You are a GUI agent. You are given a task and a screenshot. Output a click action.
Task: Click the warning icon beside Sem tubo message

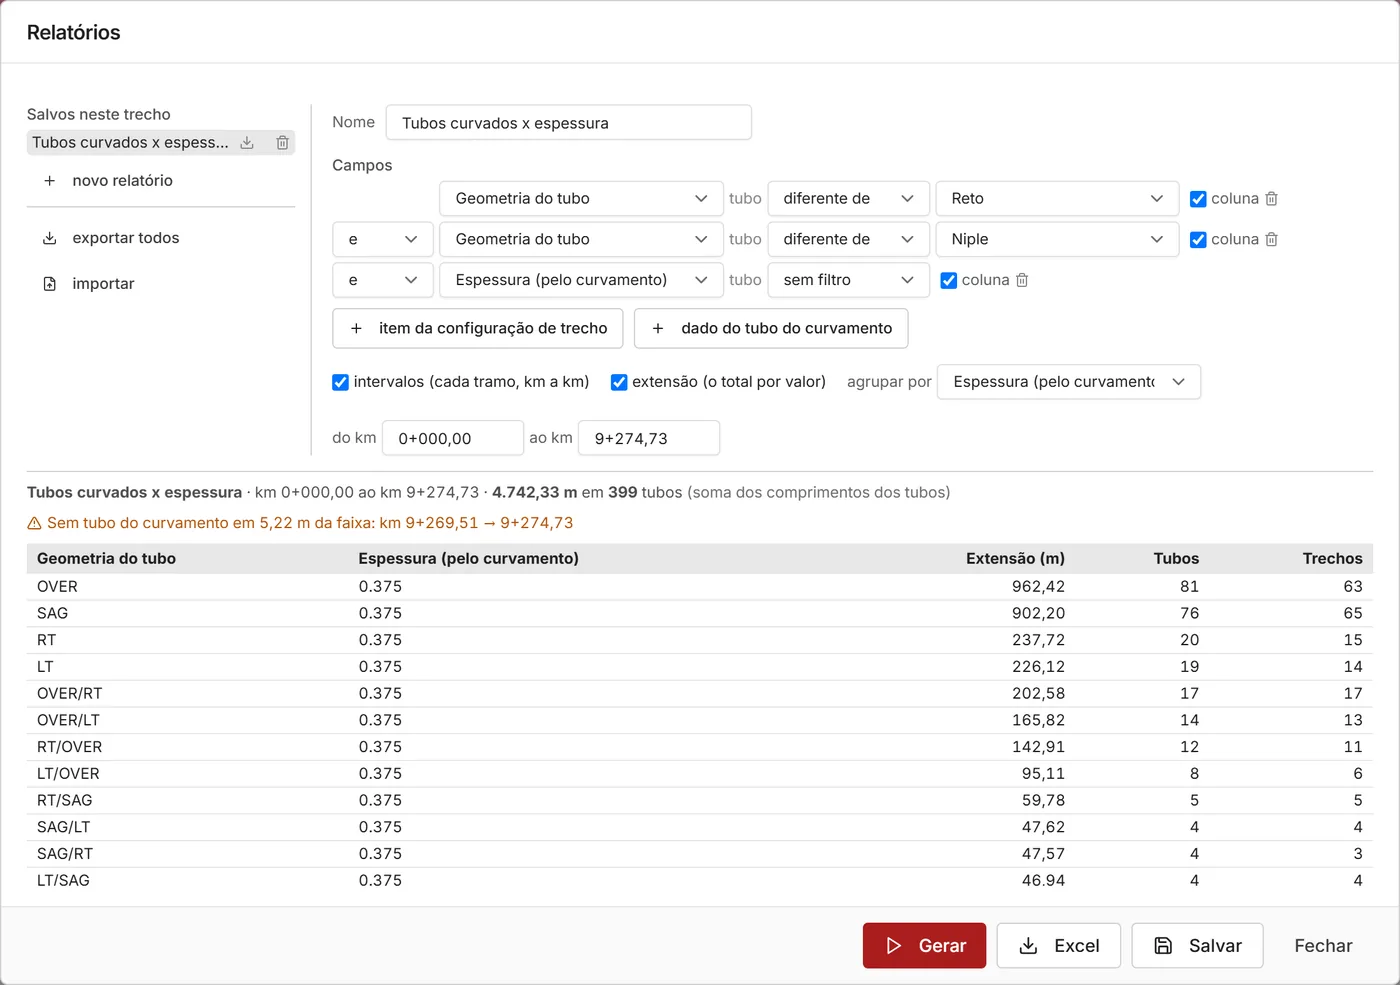(x=34, y=523)
